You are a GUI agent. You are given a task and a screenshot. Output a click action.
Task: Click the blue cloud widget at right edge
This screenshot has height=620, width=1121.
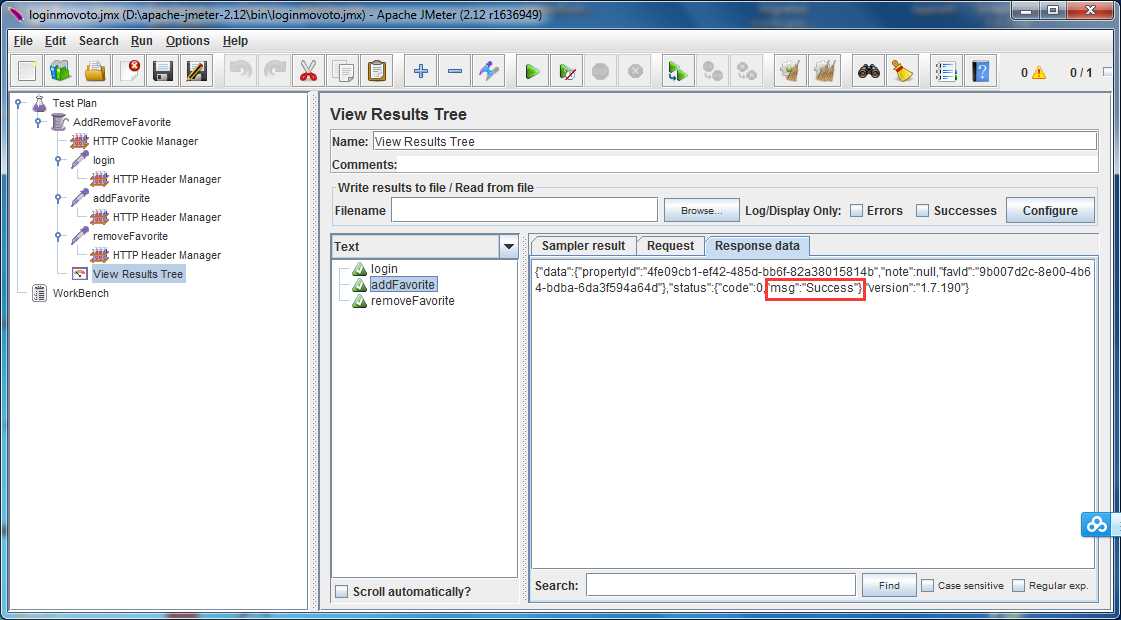(x=1097, y=524)
